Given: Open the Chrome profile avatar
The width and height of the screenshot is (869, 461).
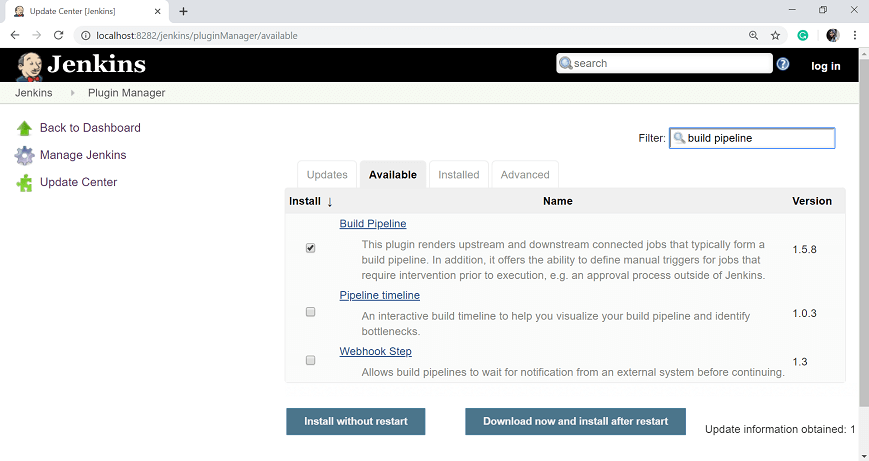Looking at the screenshot, I should click(x=832, y=35).
